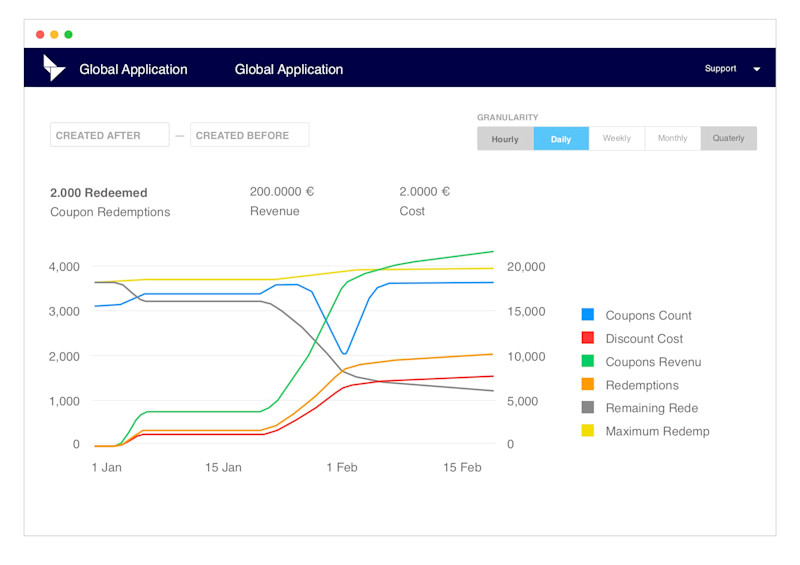800x565 pixels.
Task: Click the 20,000 right axis value
Action: pyautogui.click(x=526, y=266)
